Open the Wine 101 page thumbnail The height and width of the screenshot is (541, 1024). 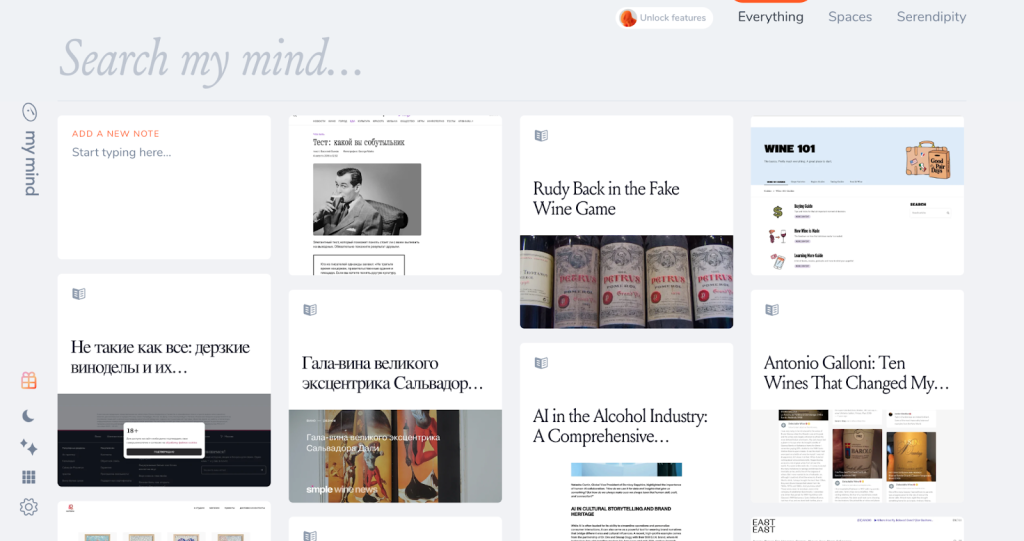point(857,196)
